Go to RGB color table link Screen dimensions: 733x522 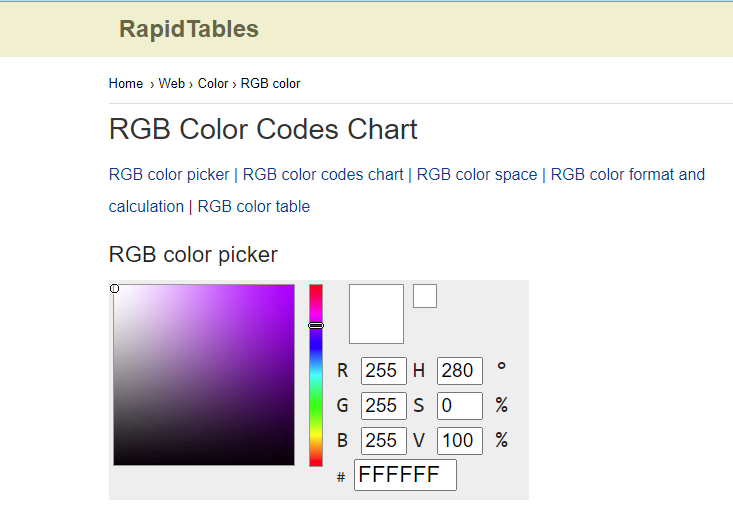[x=254, y=206]
